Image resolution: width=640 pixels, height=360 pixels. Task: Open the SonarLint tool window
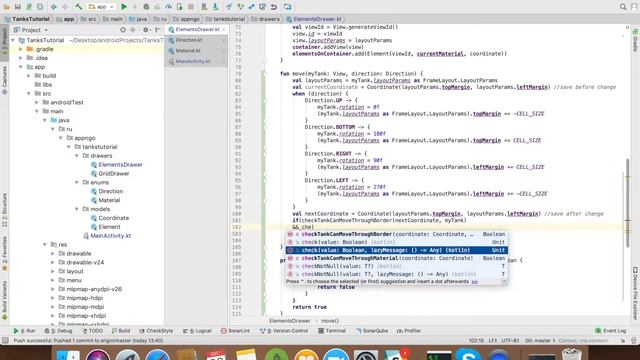235,331
